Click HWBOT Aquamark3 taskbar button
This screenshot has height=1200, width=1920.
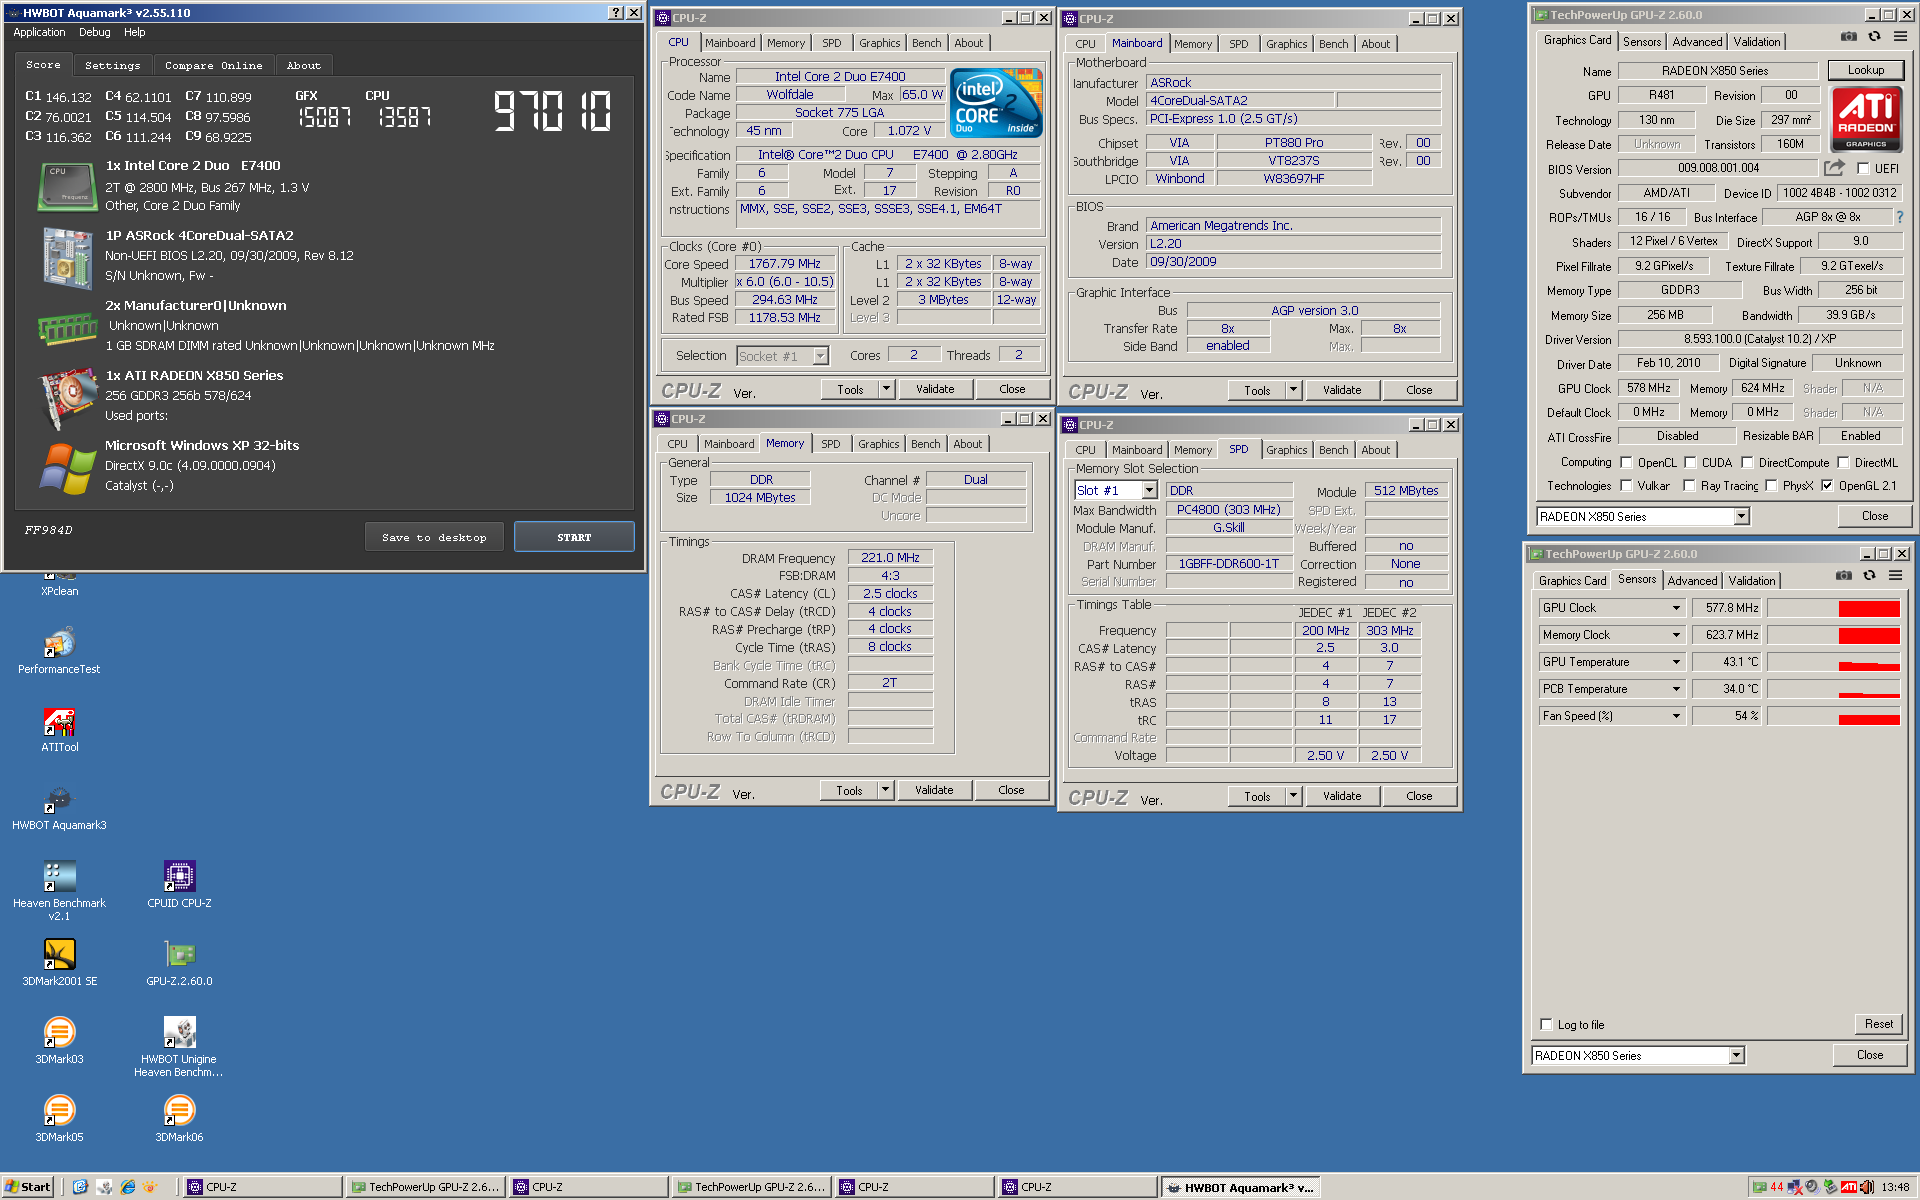(x=1241, y=1187)
